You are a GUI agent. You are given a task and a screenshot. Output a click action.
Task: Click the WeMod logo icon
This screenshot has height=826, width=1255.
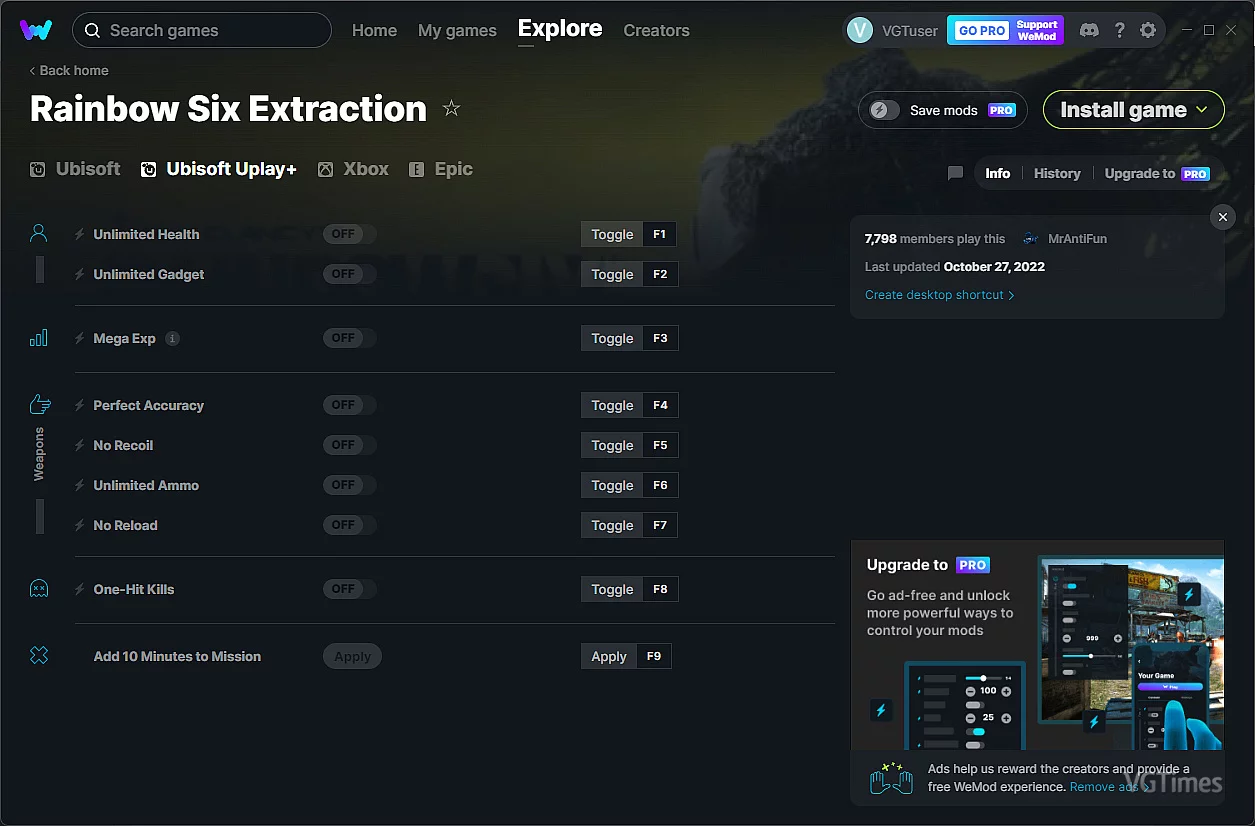[x=36, y=30]
